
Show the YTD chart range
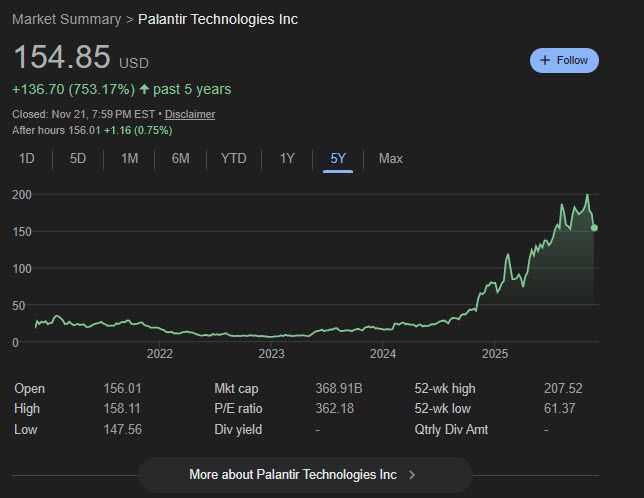coord(233,158)
